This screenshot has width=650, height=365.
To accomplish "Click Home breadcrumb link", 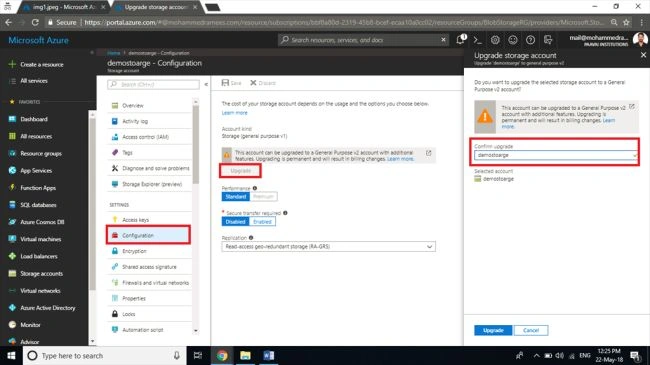I will coord(113,53).
